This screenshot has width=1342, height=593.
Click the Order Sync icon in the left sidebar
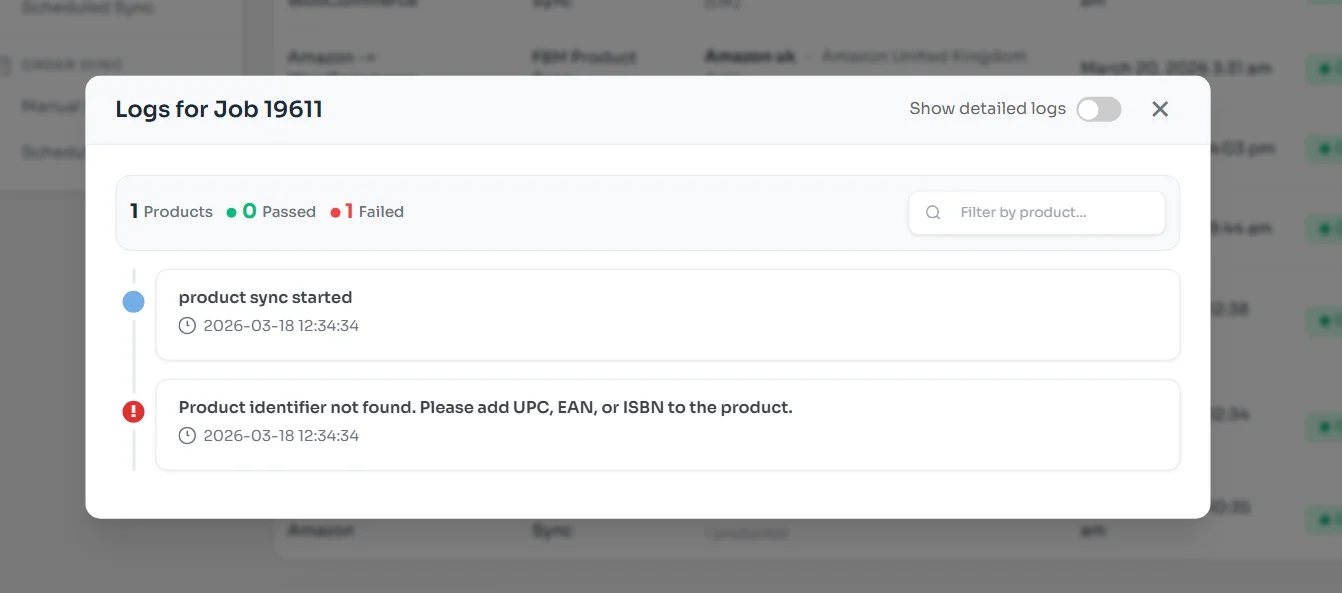click(x=9, y=63)
